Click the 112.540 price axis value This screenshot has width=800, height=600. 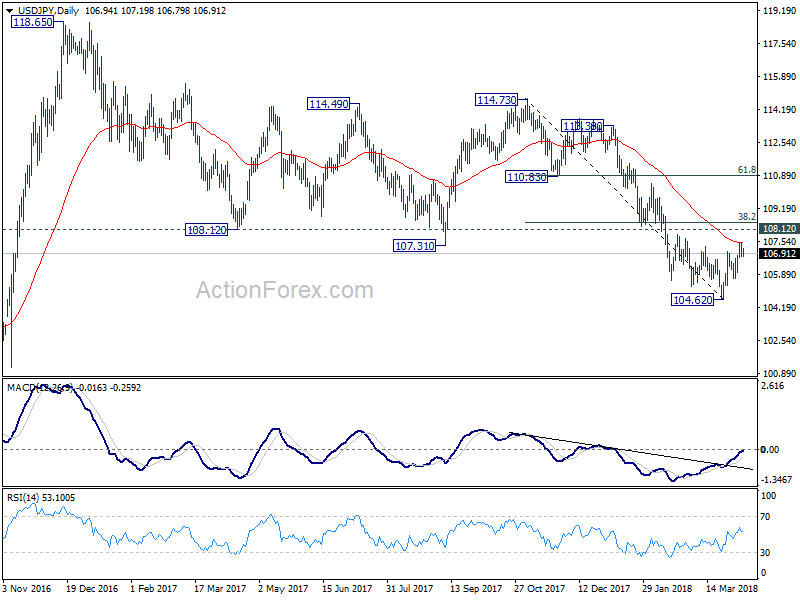pyautogui.click(x=779, y=142)
